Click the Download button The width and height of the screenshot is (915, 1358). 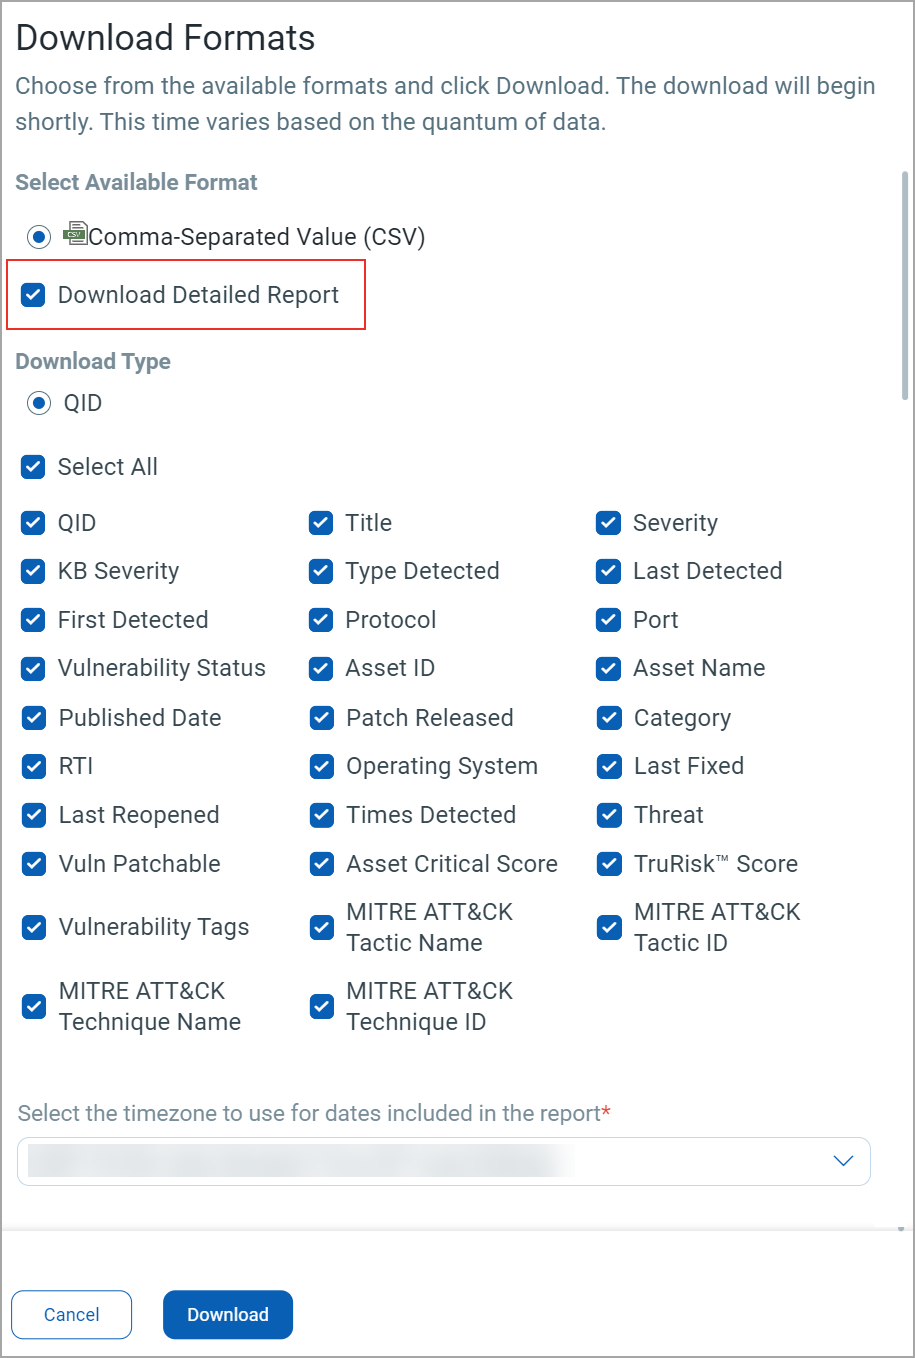coord(228,1314)
